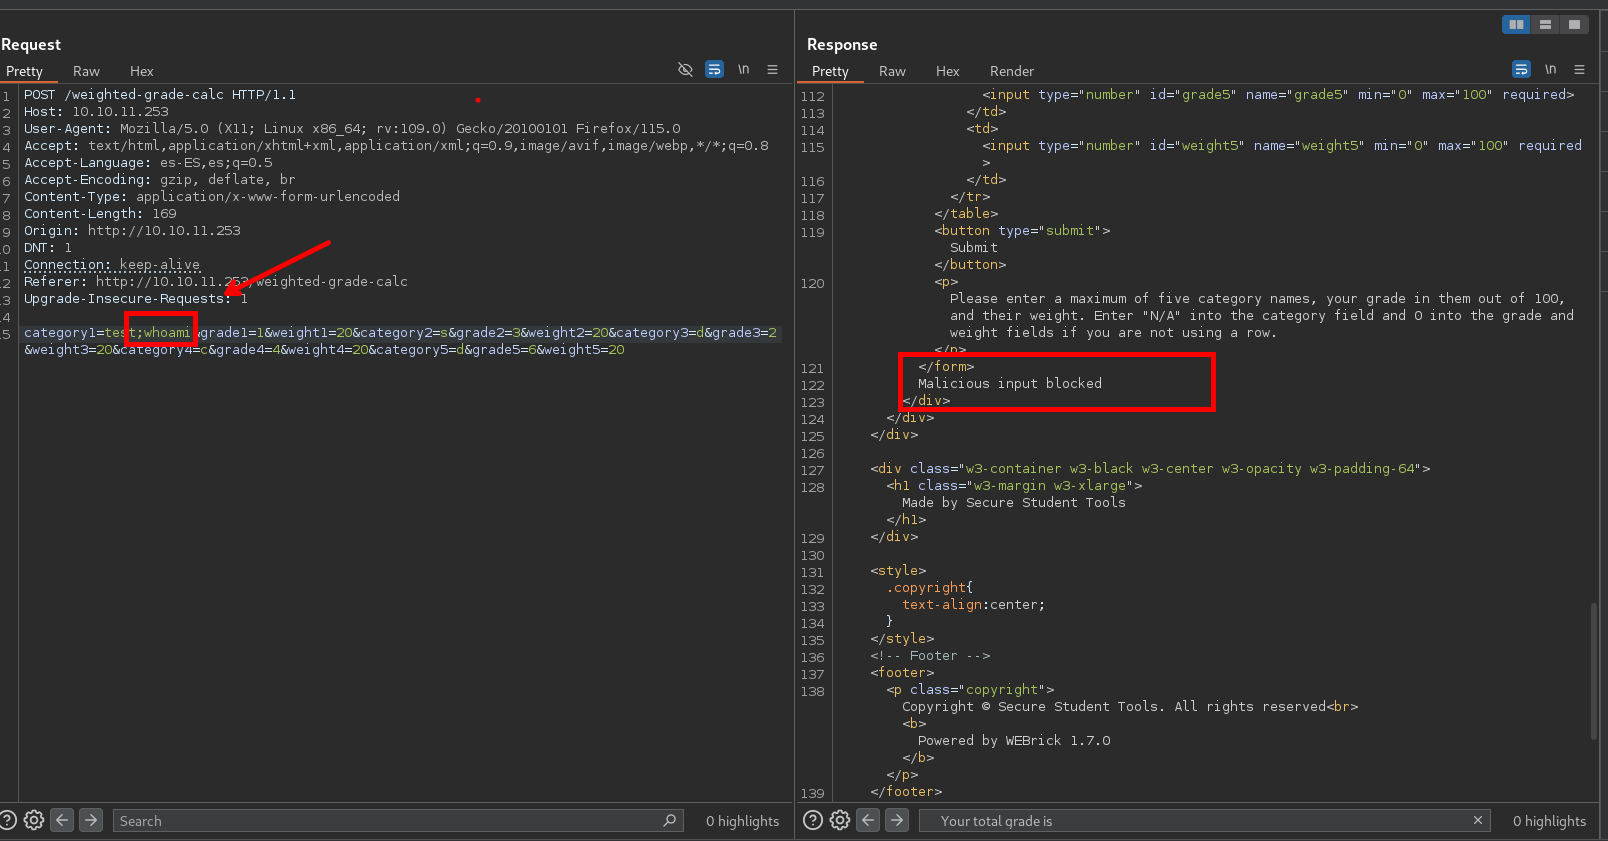This screenshot has width=1608, height=841.
Task: Go to next match in Request search
Action: tap(91, 820)
